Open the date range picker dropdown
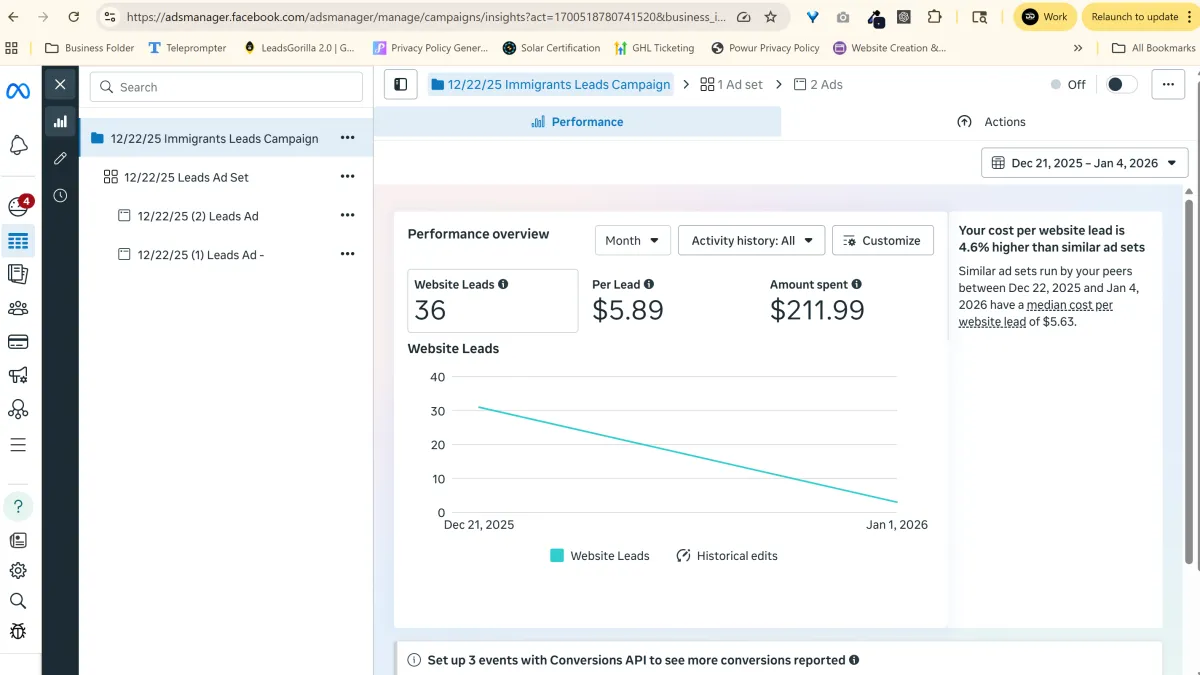1200x675 pixels. point(1084,163)
